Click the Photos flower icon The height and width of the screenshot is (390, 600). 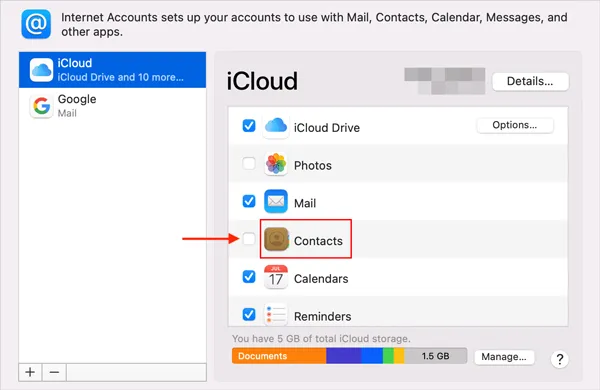click(x=276, y=164)
